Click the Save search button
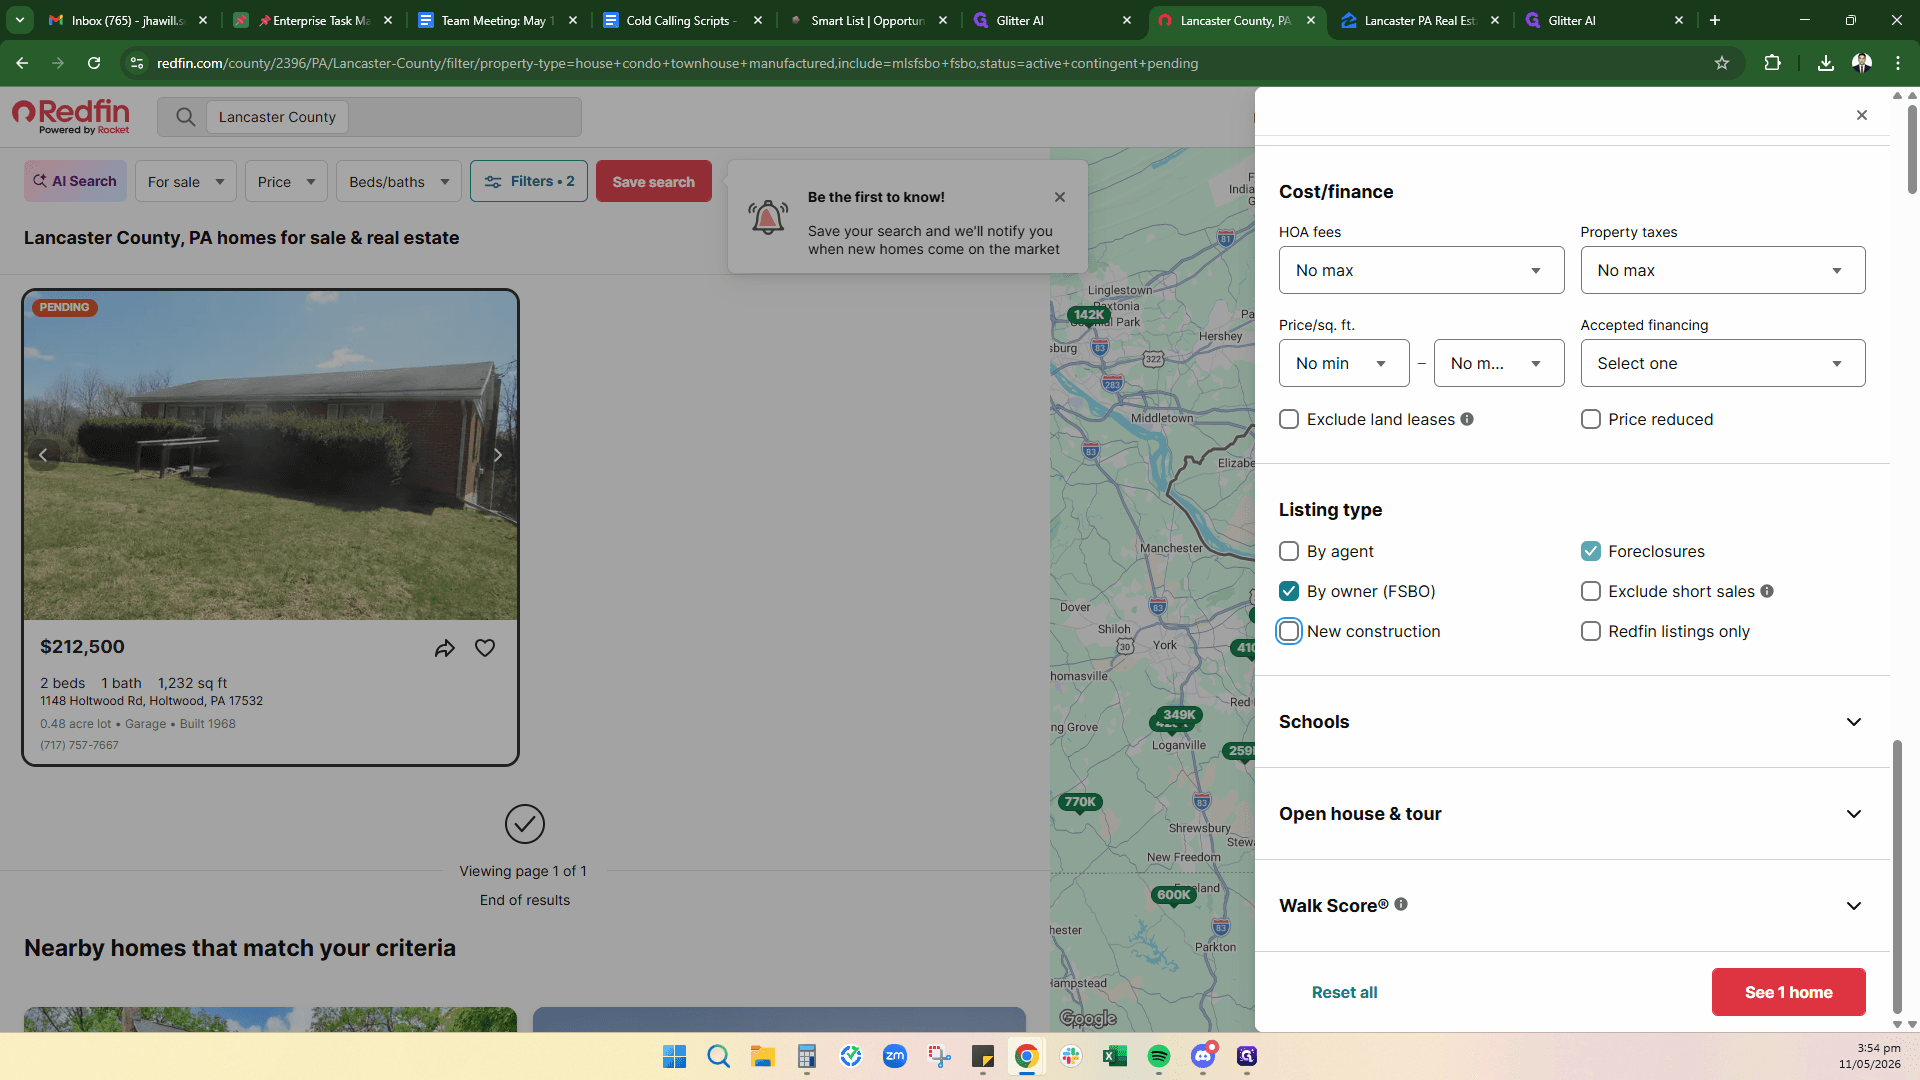The width and height of the screenshot is (1920, 1080). point(654,181)
